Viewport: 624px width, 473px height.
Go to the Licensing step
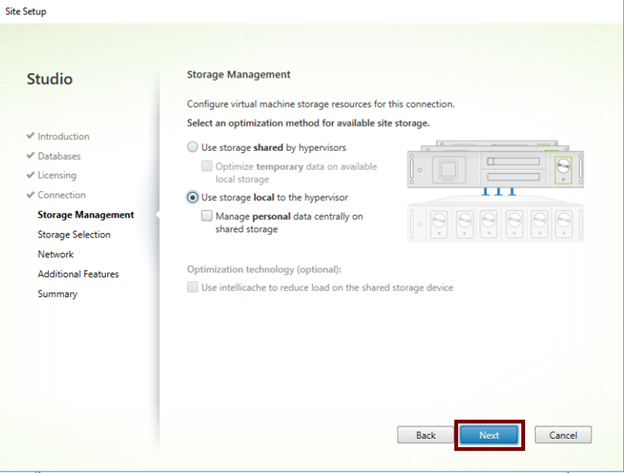(x=57, y=175)
